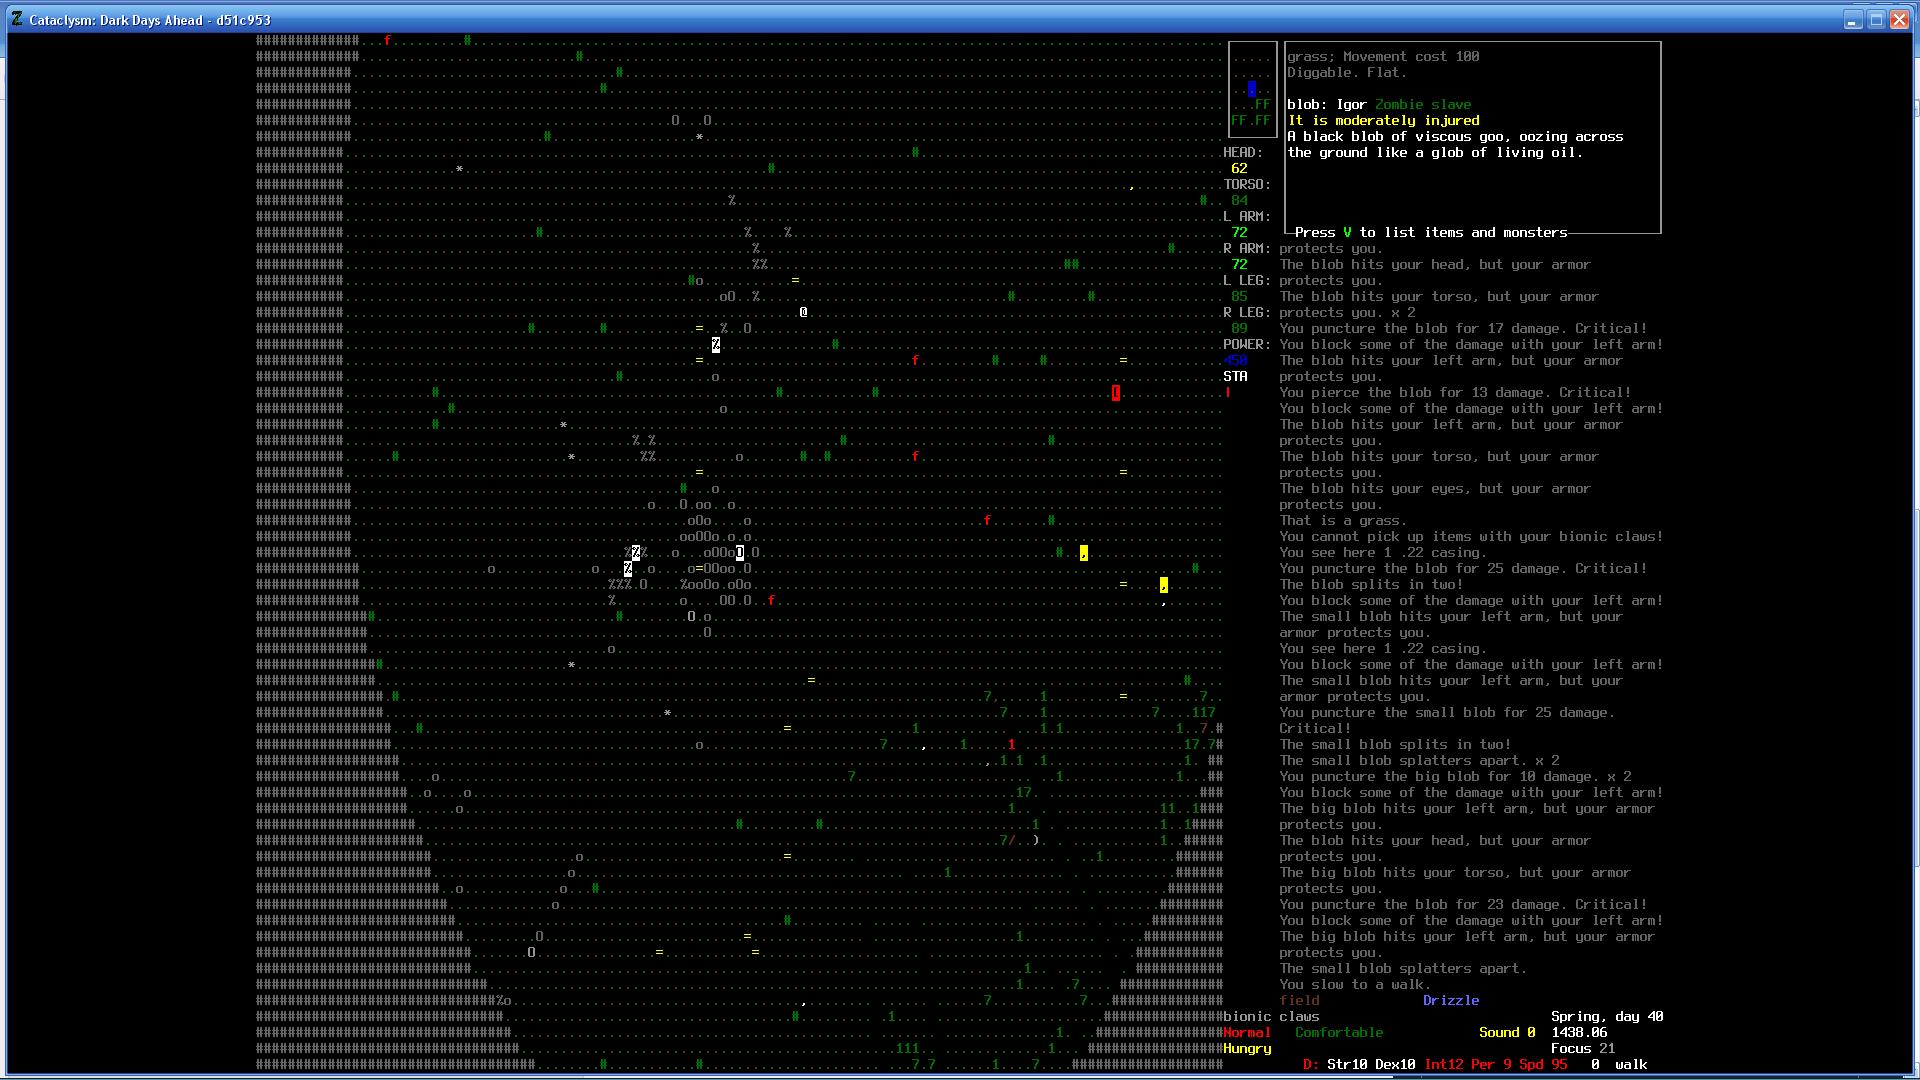Click the HEAD hit points value 62
The height and width of the screenshot is (1080, 1920).
click(1239, 168)
